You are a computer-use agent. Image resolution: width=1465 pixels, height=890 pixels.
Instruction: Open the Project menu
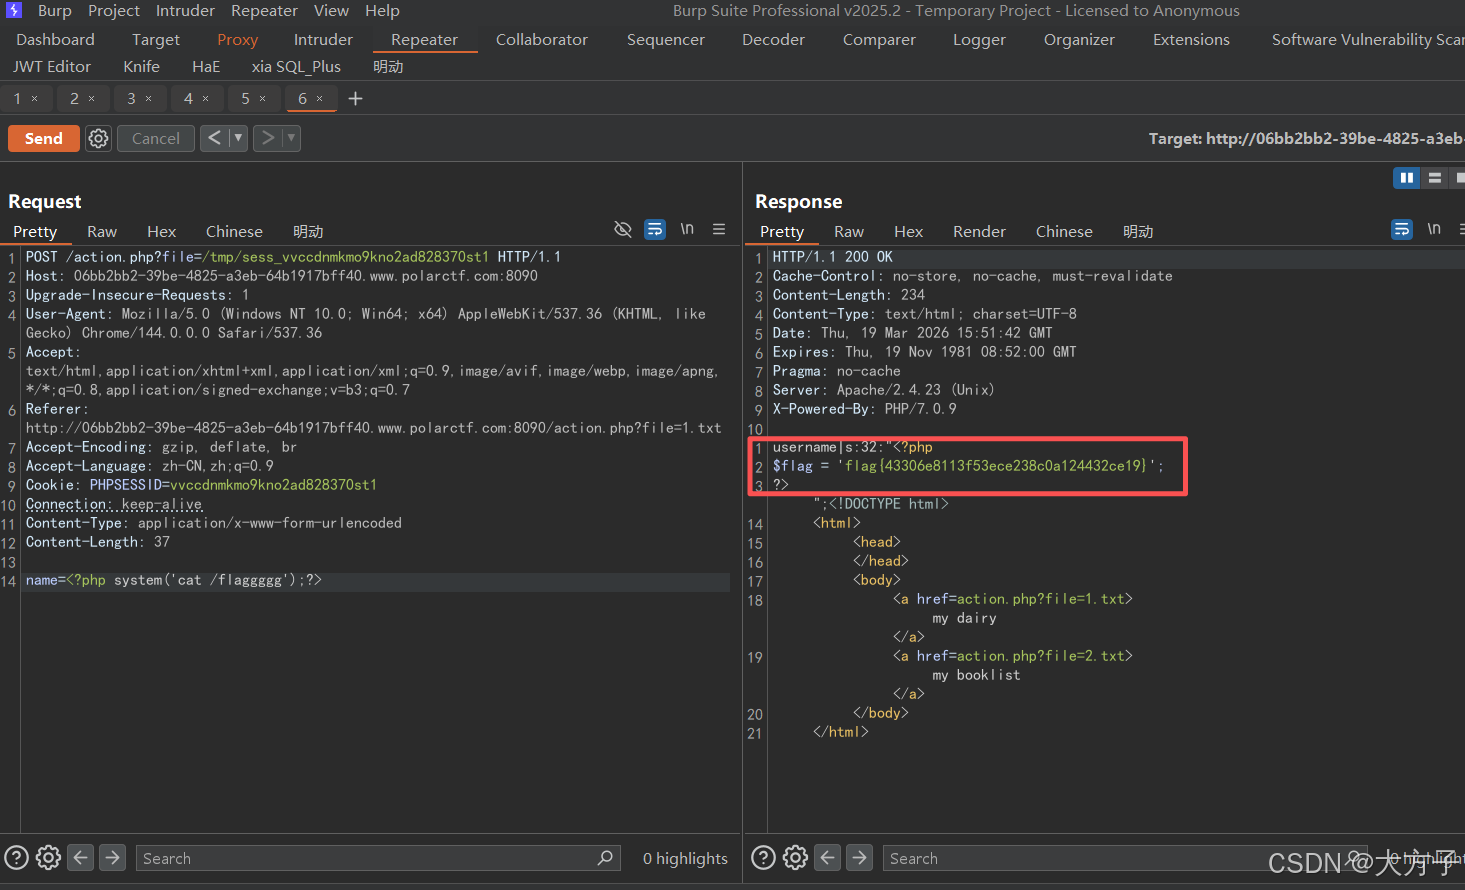tap(114, 10)
